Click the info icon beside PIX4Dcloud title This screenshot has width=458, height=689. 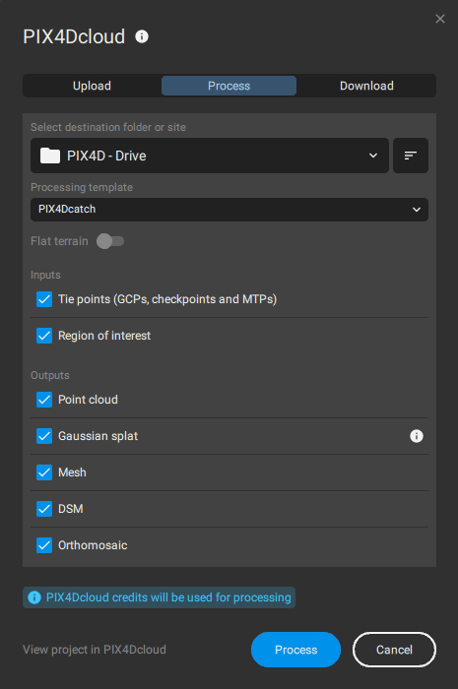click(x=142, y=36)
